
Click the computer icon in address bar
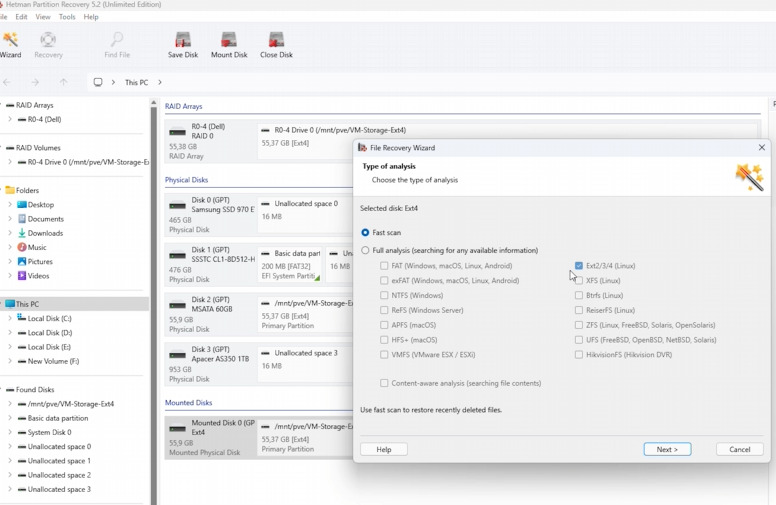tap(98, 82)
